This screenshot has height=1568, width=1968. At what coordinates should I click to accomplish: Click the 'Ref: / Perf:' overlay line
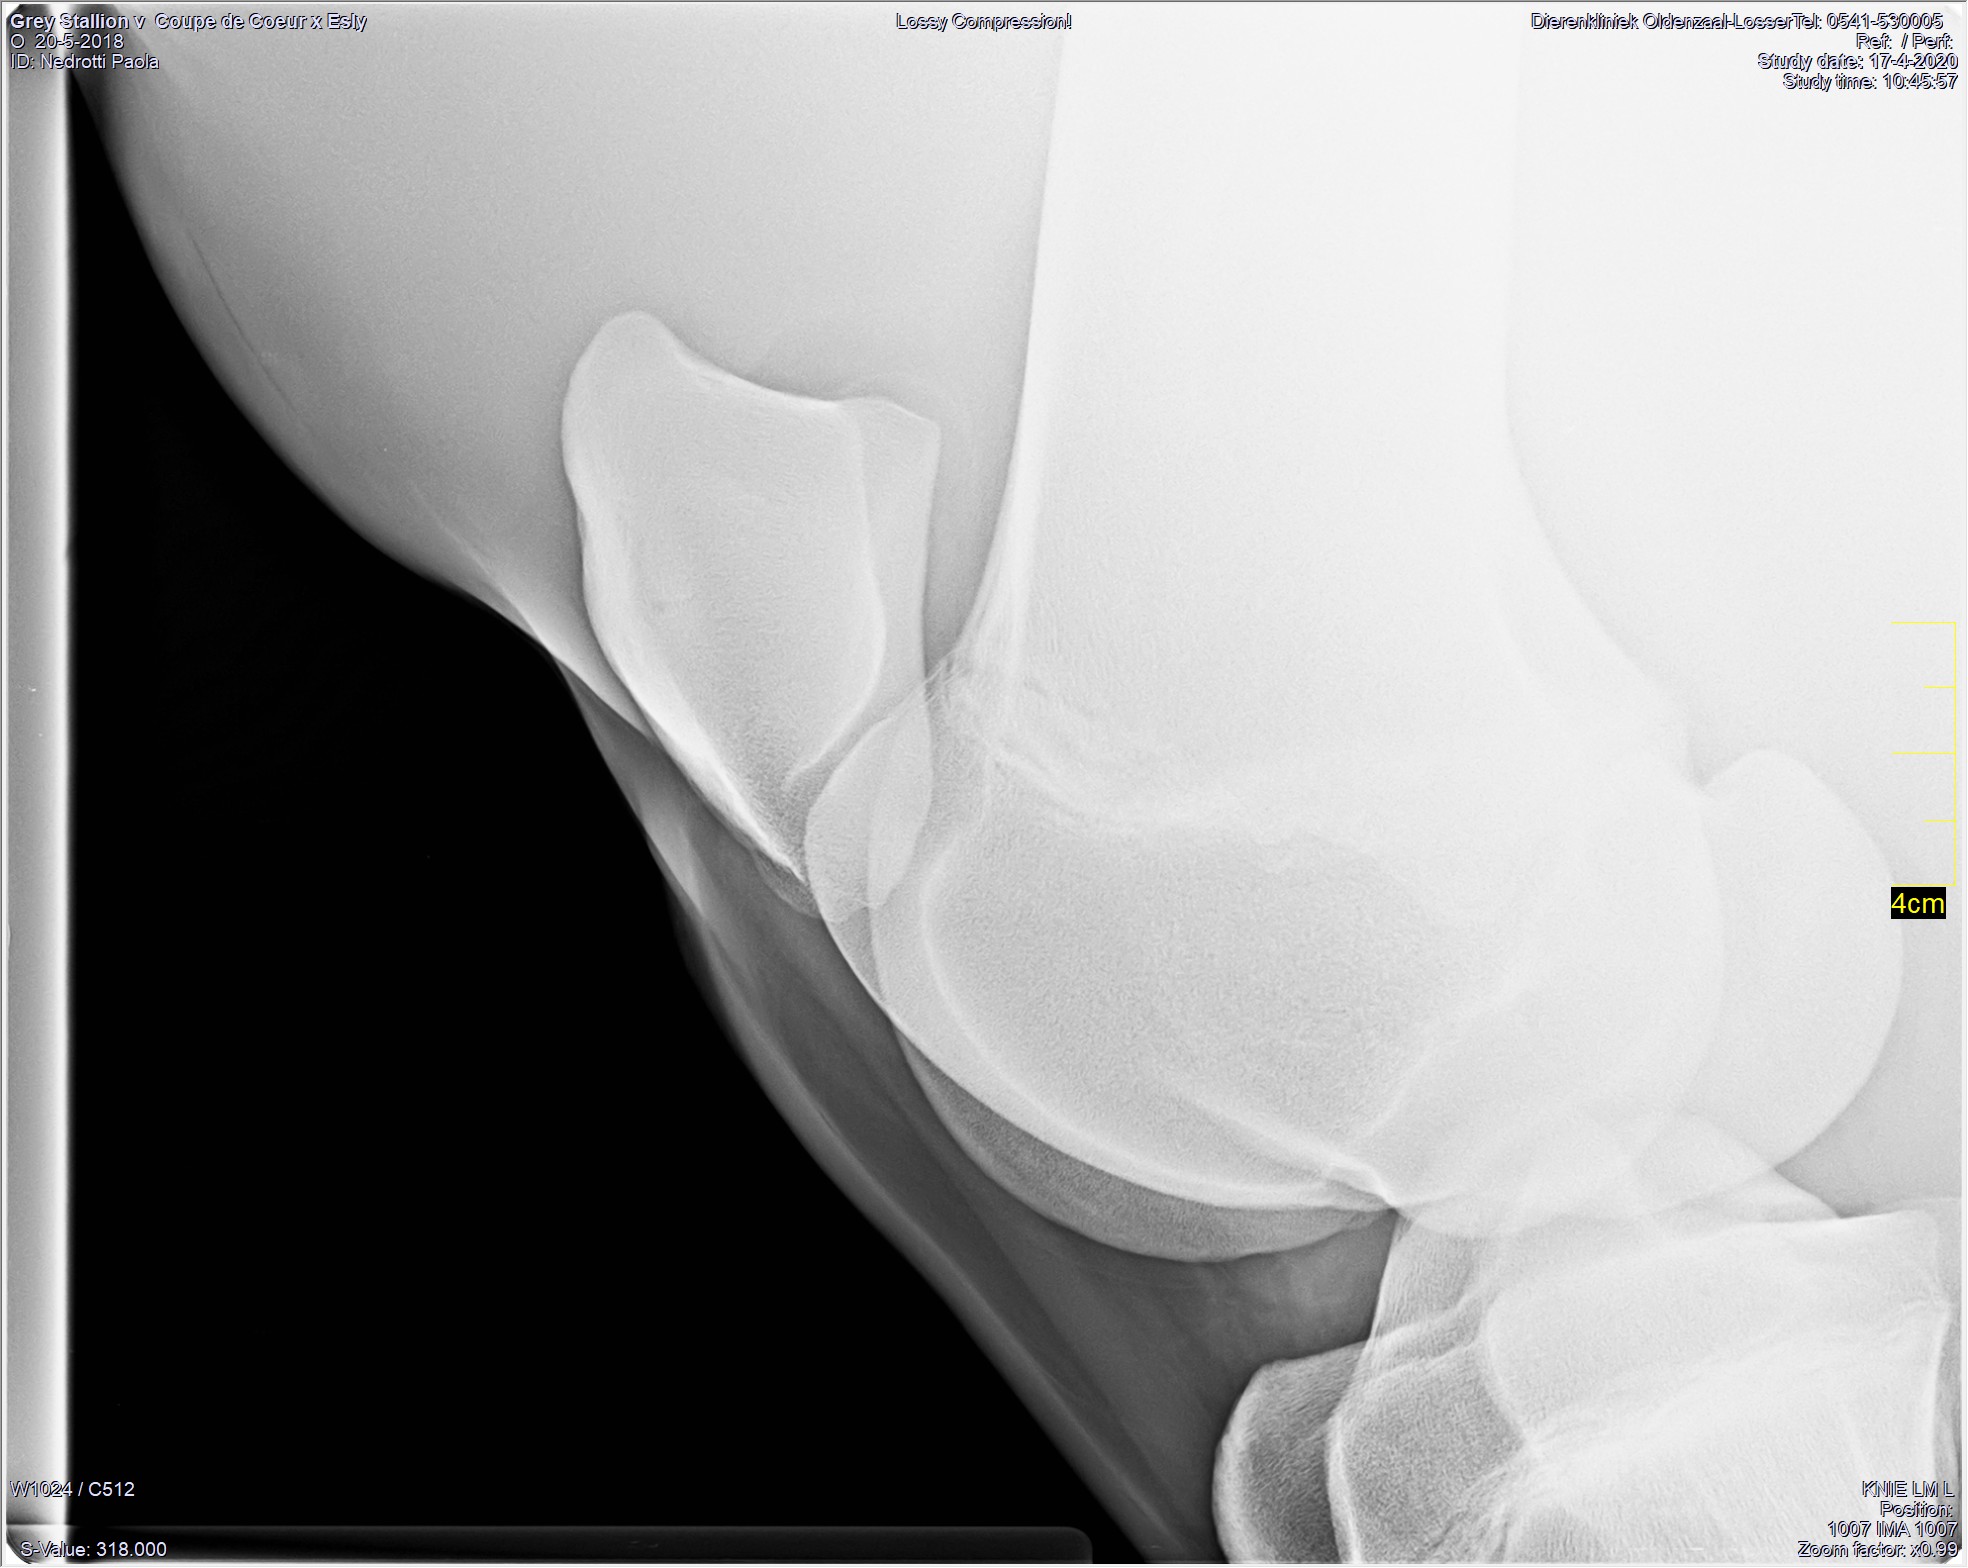(x=1904, y=41)
